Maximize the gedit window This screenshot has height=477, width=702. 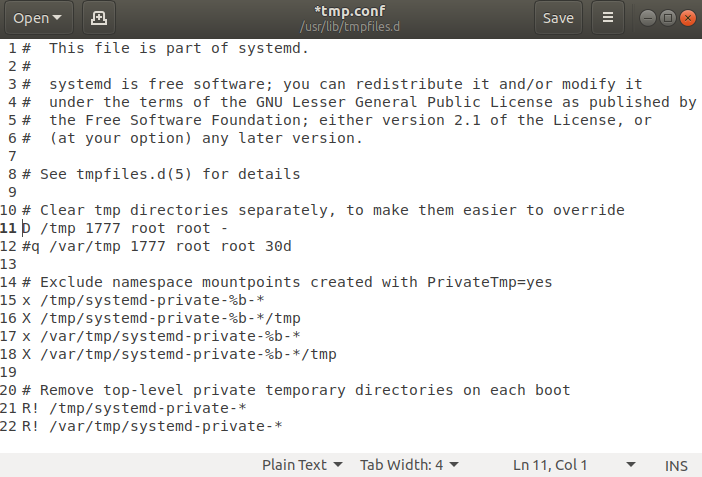670,18
